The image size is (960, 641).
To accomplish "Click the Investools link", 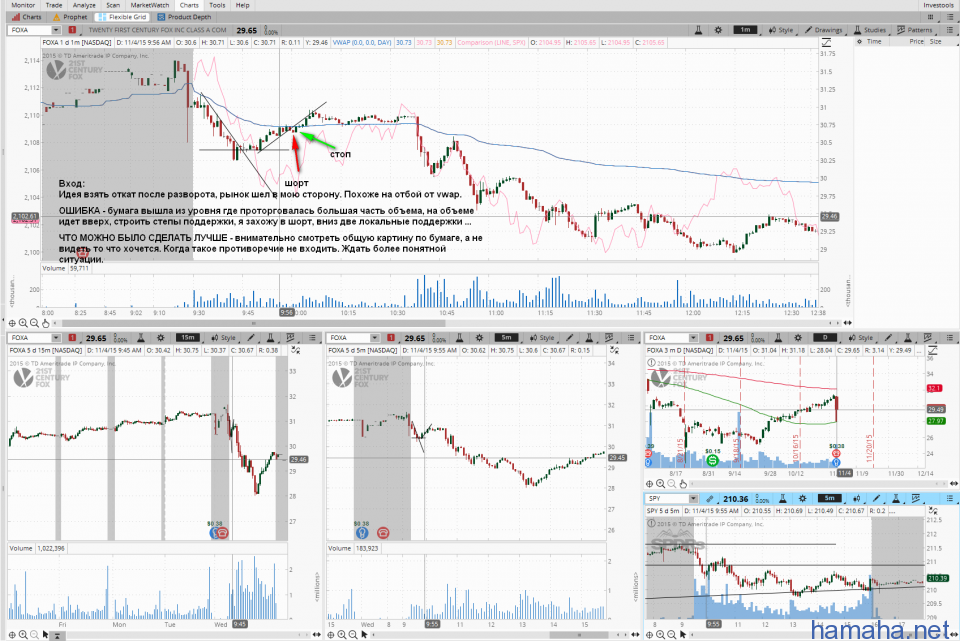I will [939, 5].
